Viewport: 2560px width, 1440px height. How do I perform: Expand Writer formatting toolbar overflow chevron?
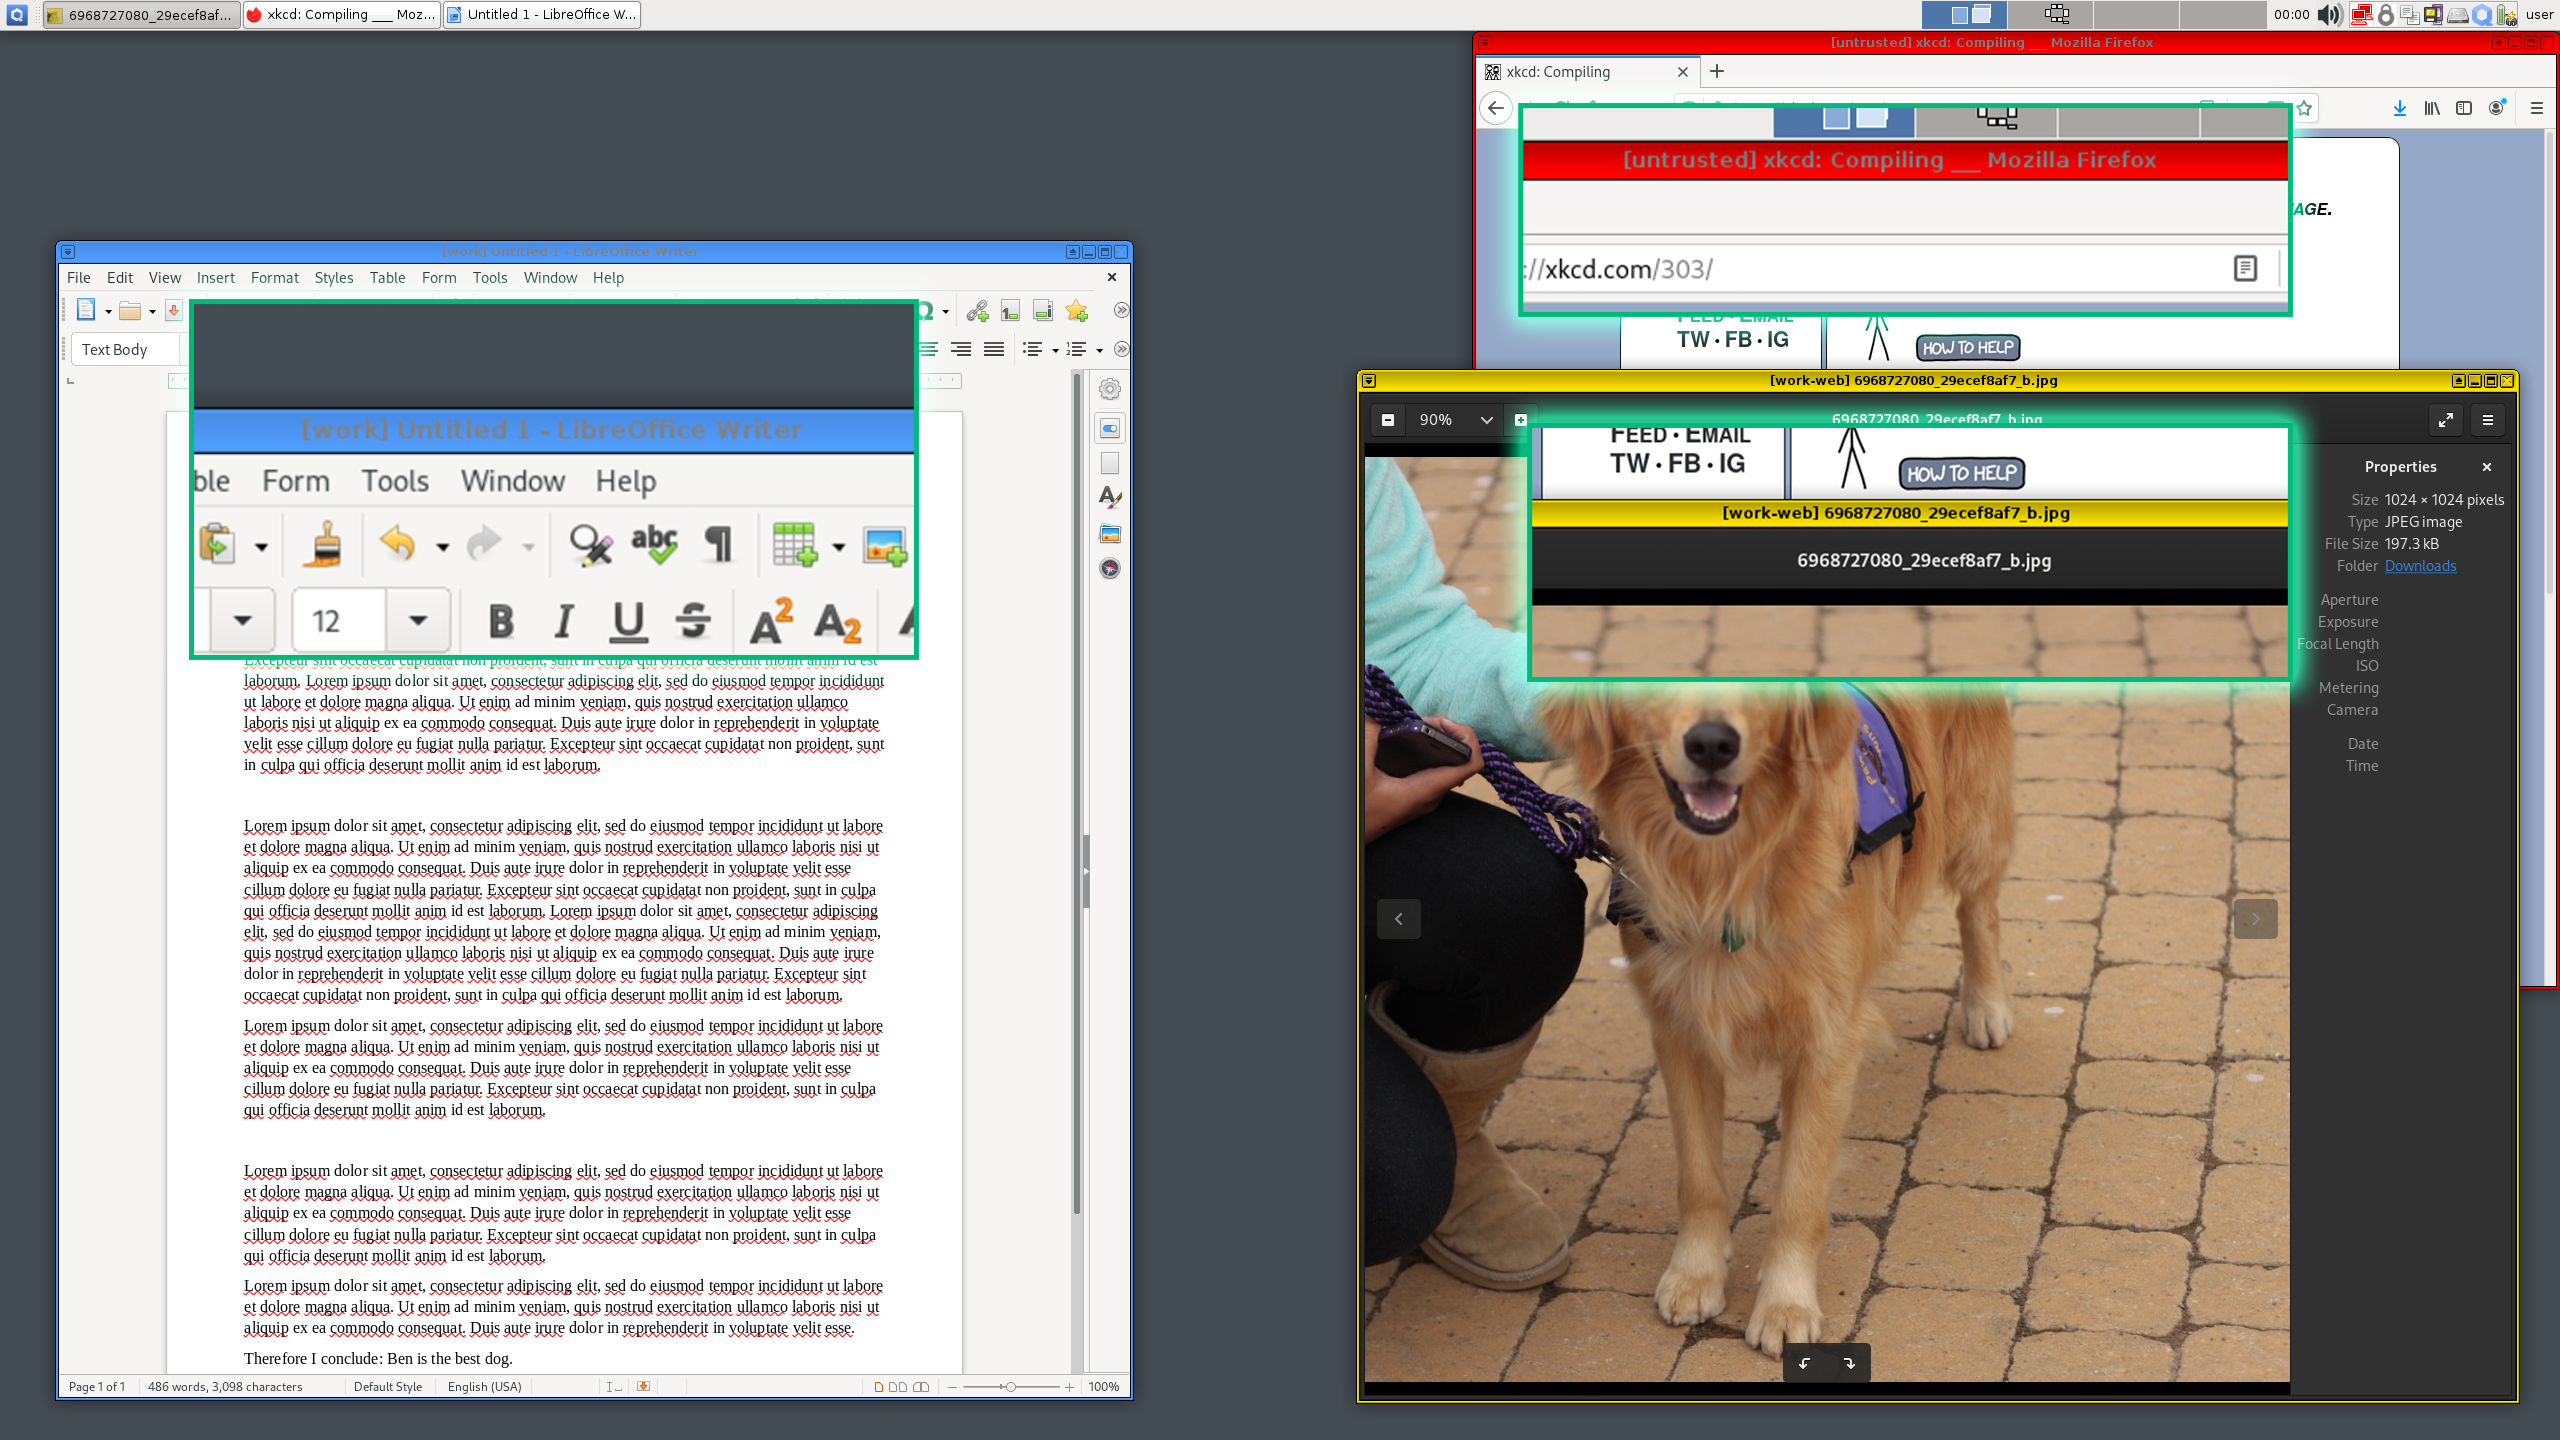click(1121, 349)
